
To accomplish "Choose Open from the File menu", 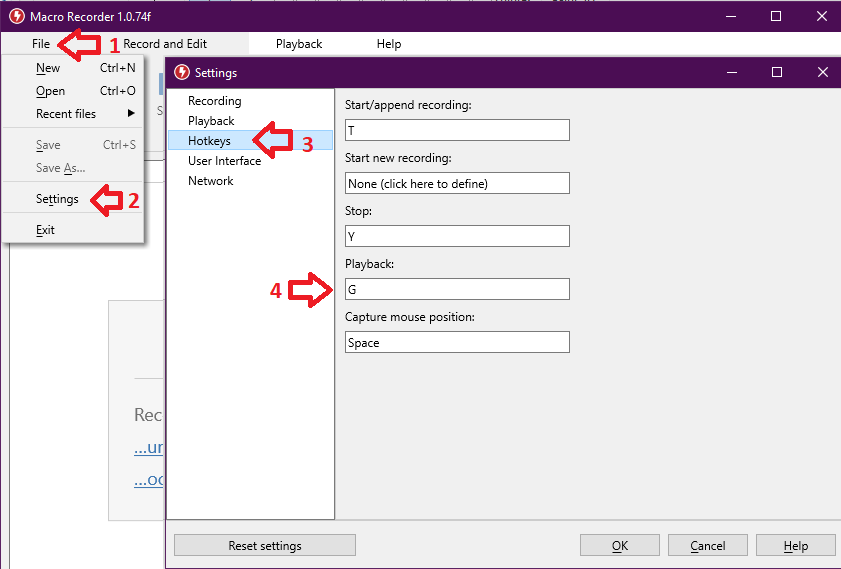I will 50,91.
